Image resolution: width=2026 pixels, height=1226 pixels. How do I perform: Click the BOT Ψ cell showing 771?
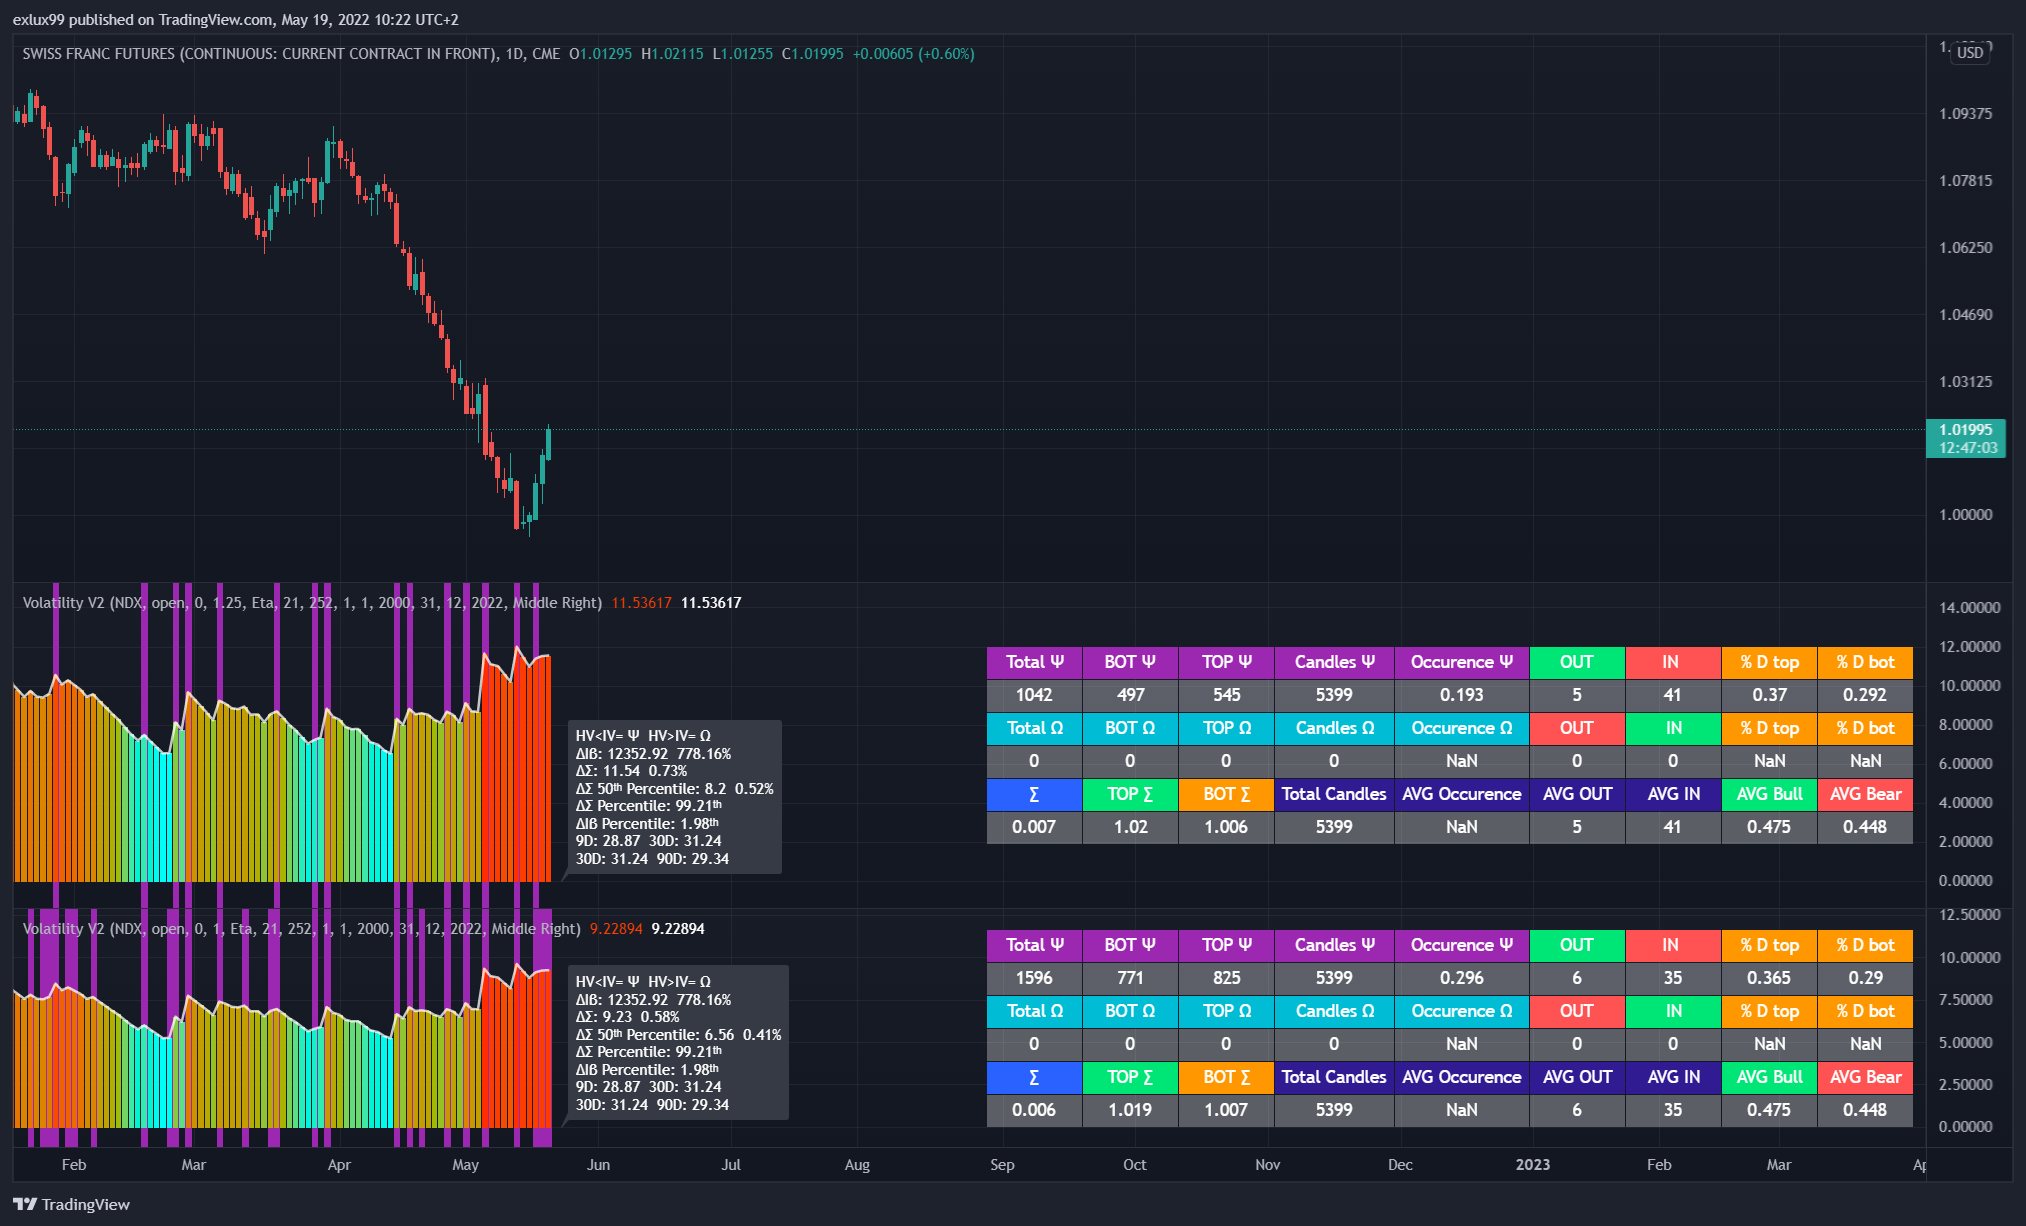tap(1130, 978)
